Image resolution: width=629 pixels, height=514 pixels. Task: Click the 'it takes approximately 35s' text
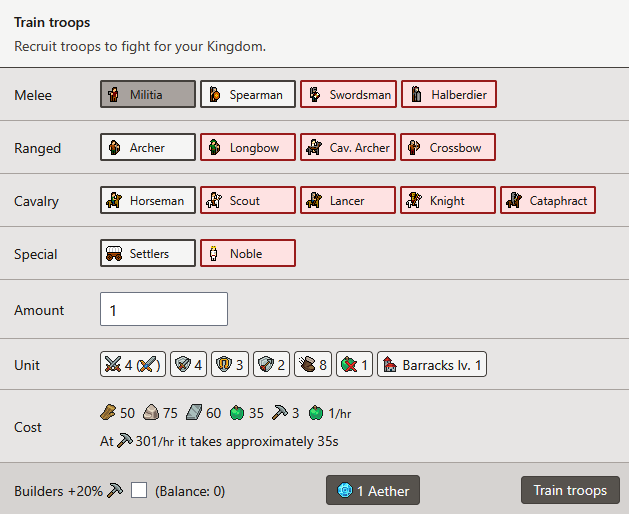point(258,441)
